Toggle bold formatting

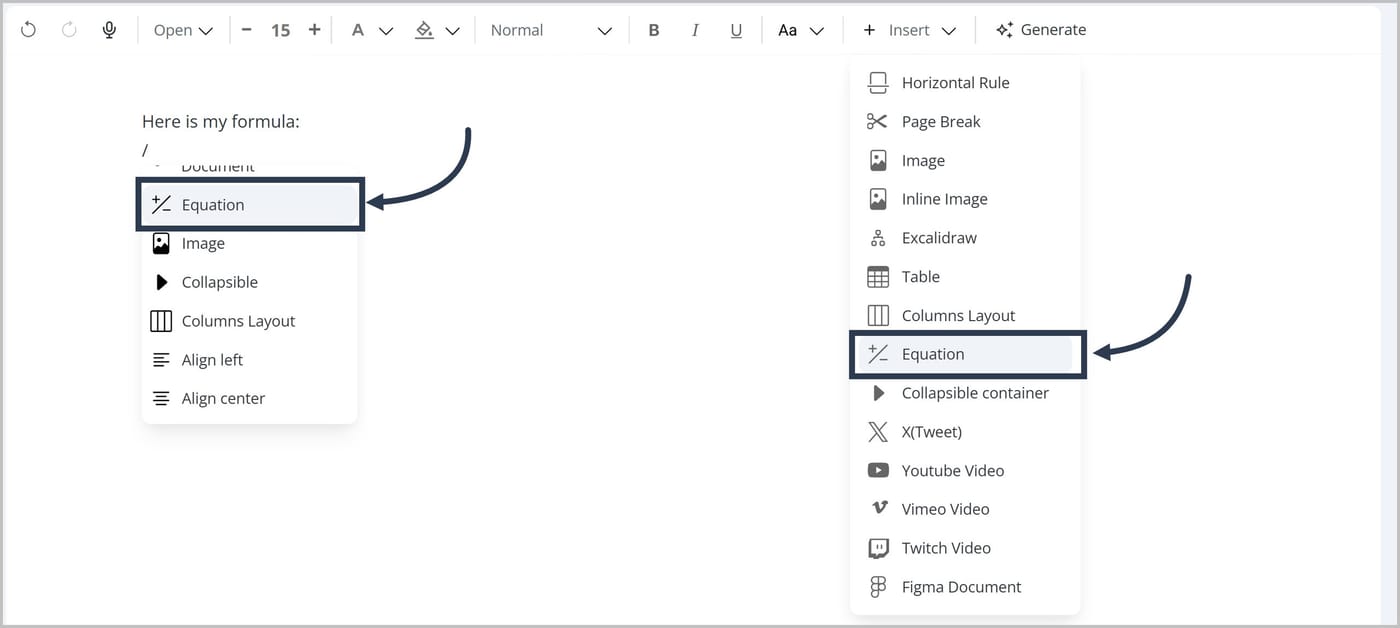[x=654, y=30]
